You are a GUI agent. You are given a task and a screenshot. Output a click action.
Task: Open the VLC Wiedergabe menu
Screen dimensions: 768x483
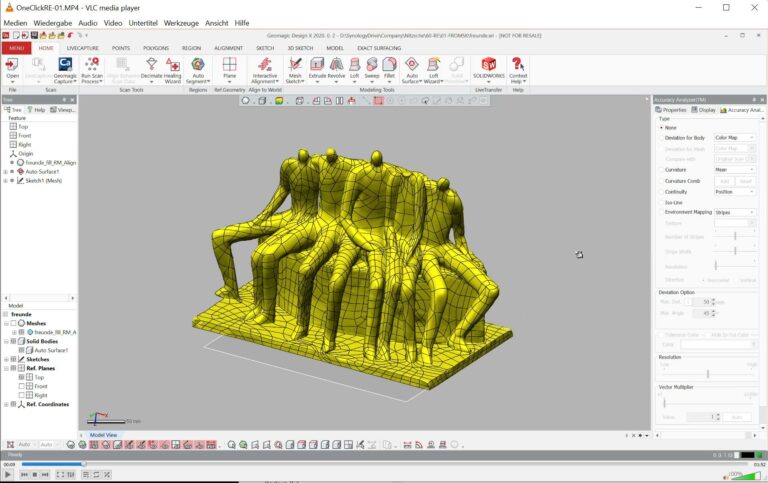[x=52, y=23]
